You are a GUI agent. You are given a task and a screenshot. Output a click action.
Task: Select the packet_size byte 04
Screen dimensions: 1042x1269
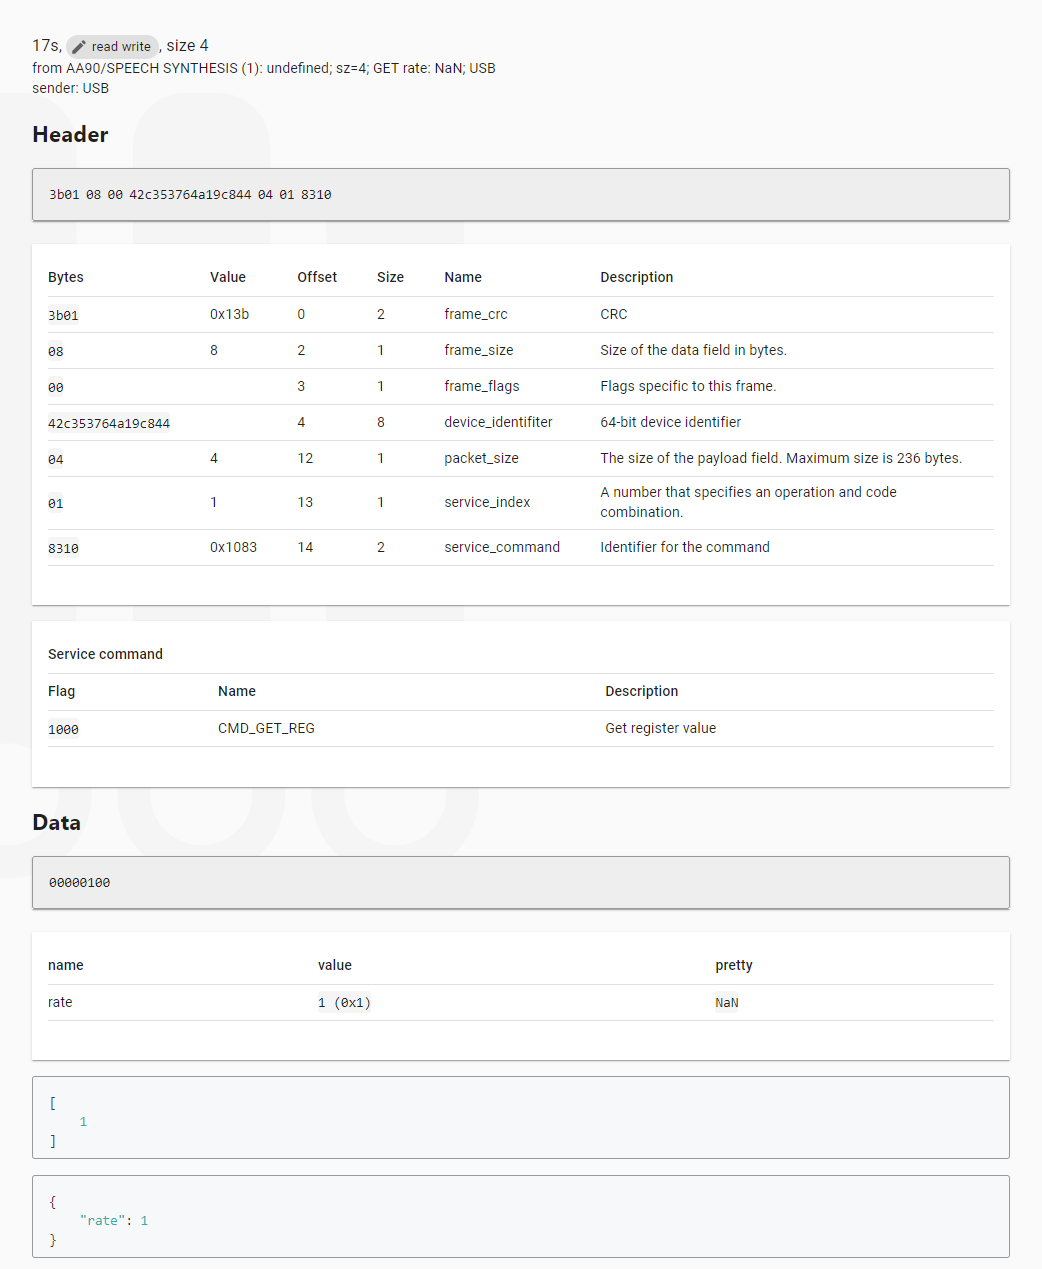pos(56,458)
